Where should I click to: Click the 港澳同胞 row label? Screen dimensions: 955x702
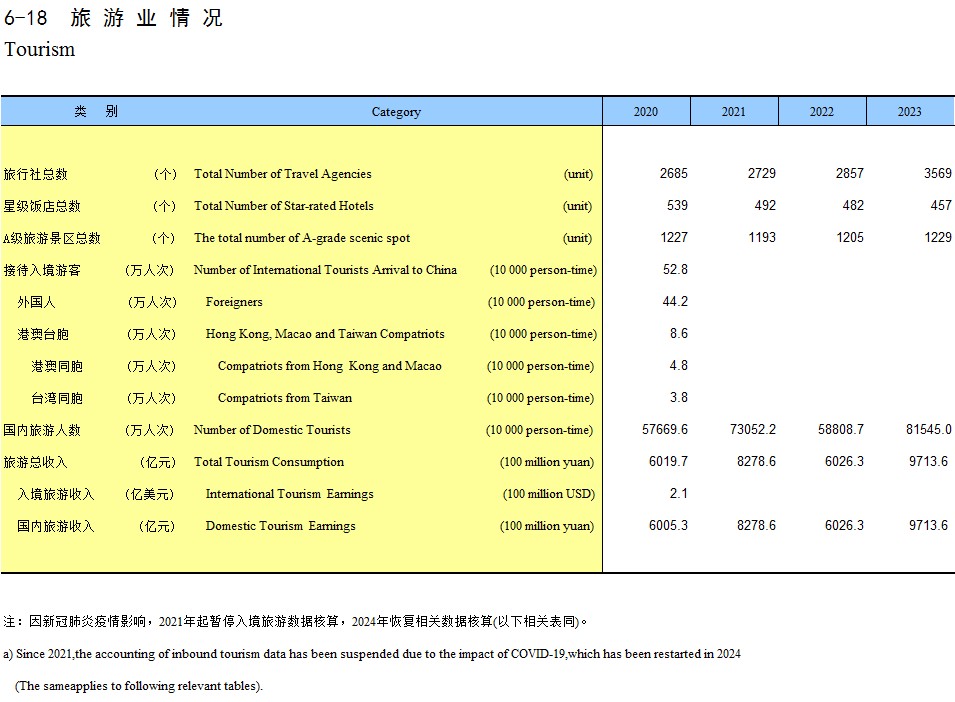click(x=57, y=366)
